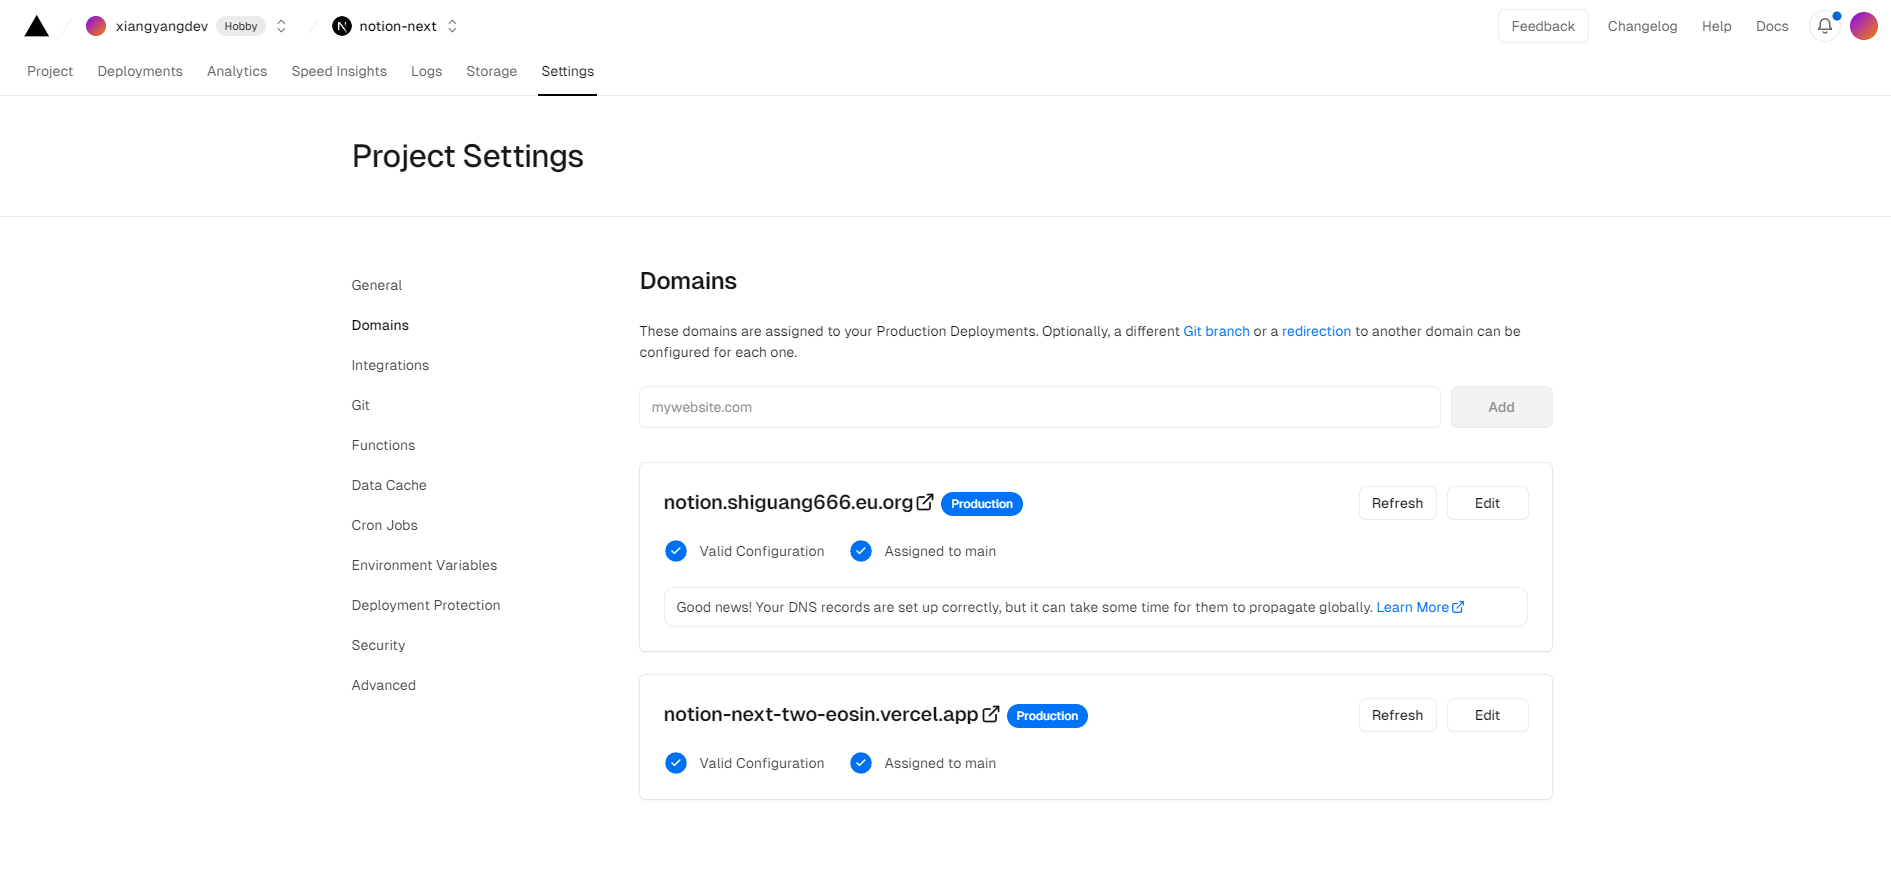This screenshot has height=874, width=1891.
Task: Click the Project Settings heading
Action: click(x=468, y=156)
